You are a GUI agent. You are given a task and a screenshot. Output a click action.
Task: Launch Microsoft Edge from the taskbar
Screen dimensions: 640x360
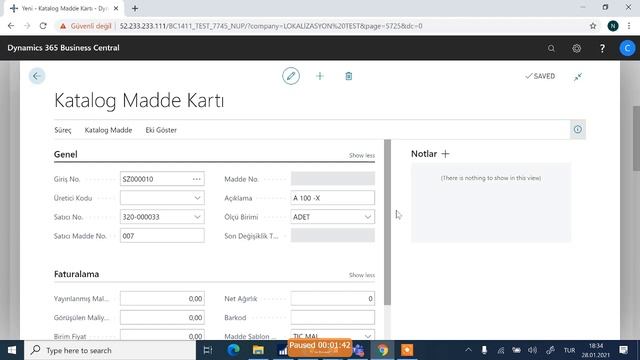point(233,350)
